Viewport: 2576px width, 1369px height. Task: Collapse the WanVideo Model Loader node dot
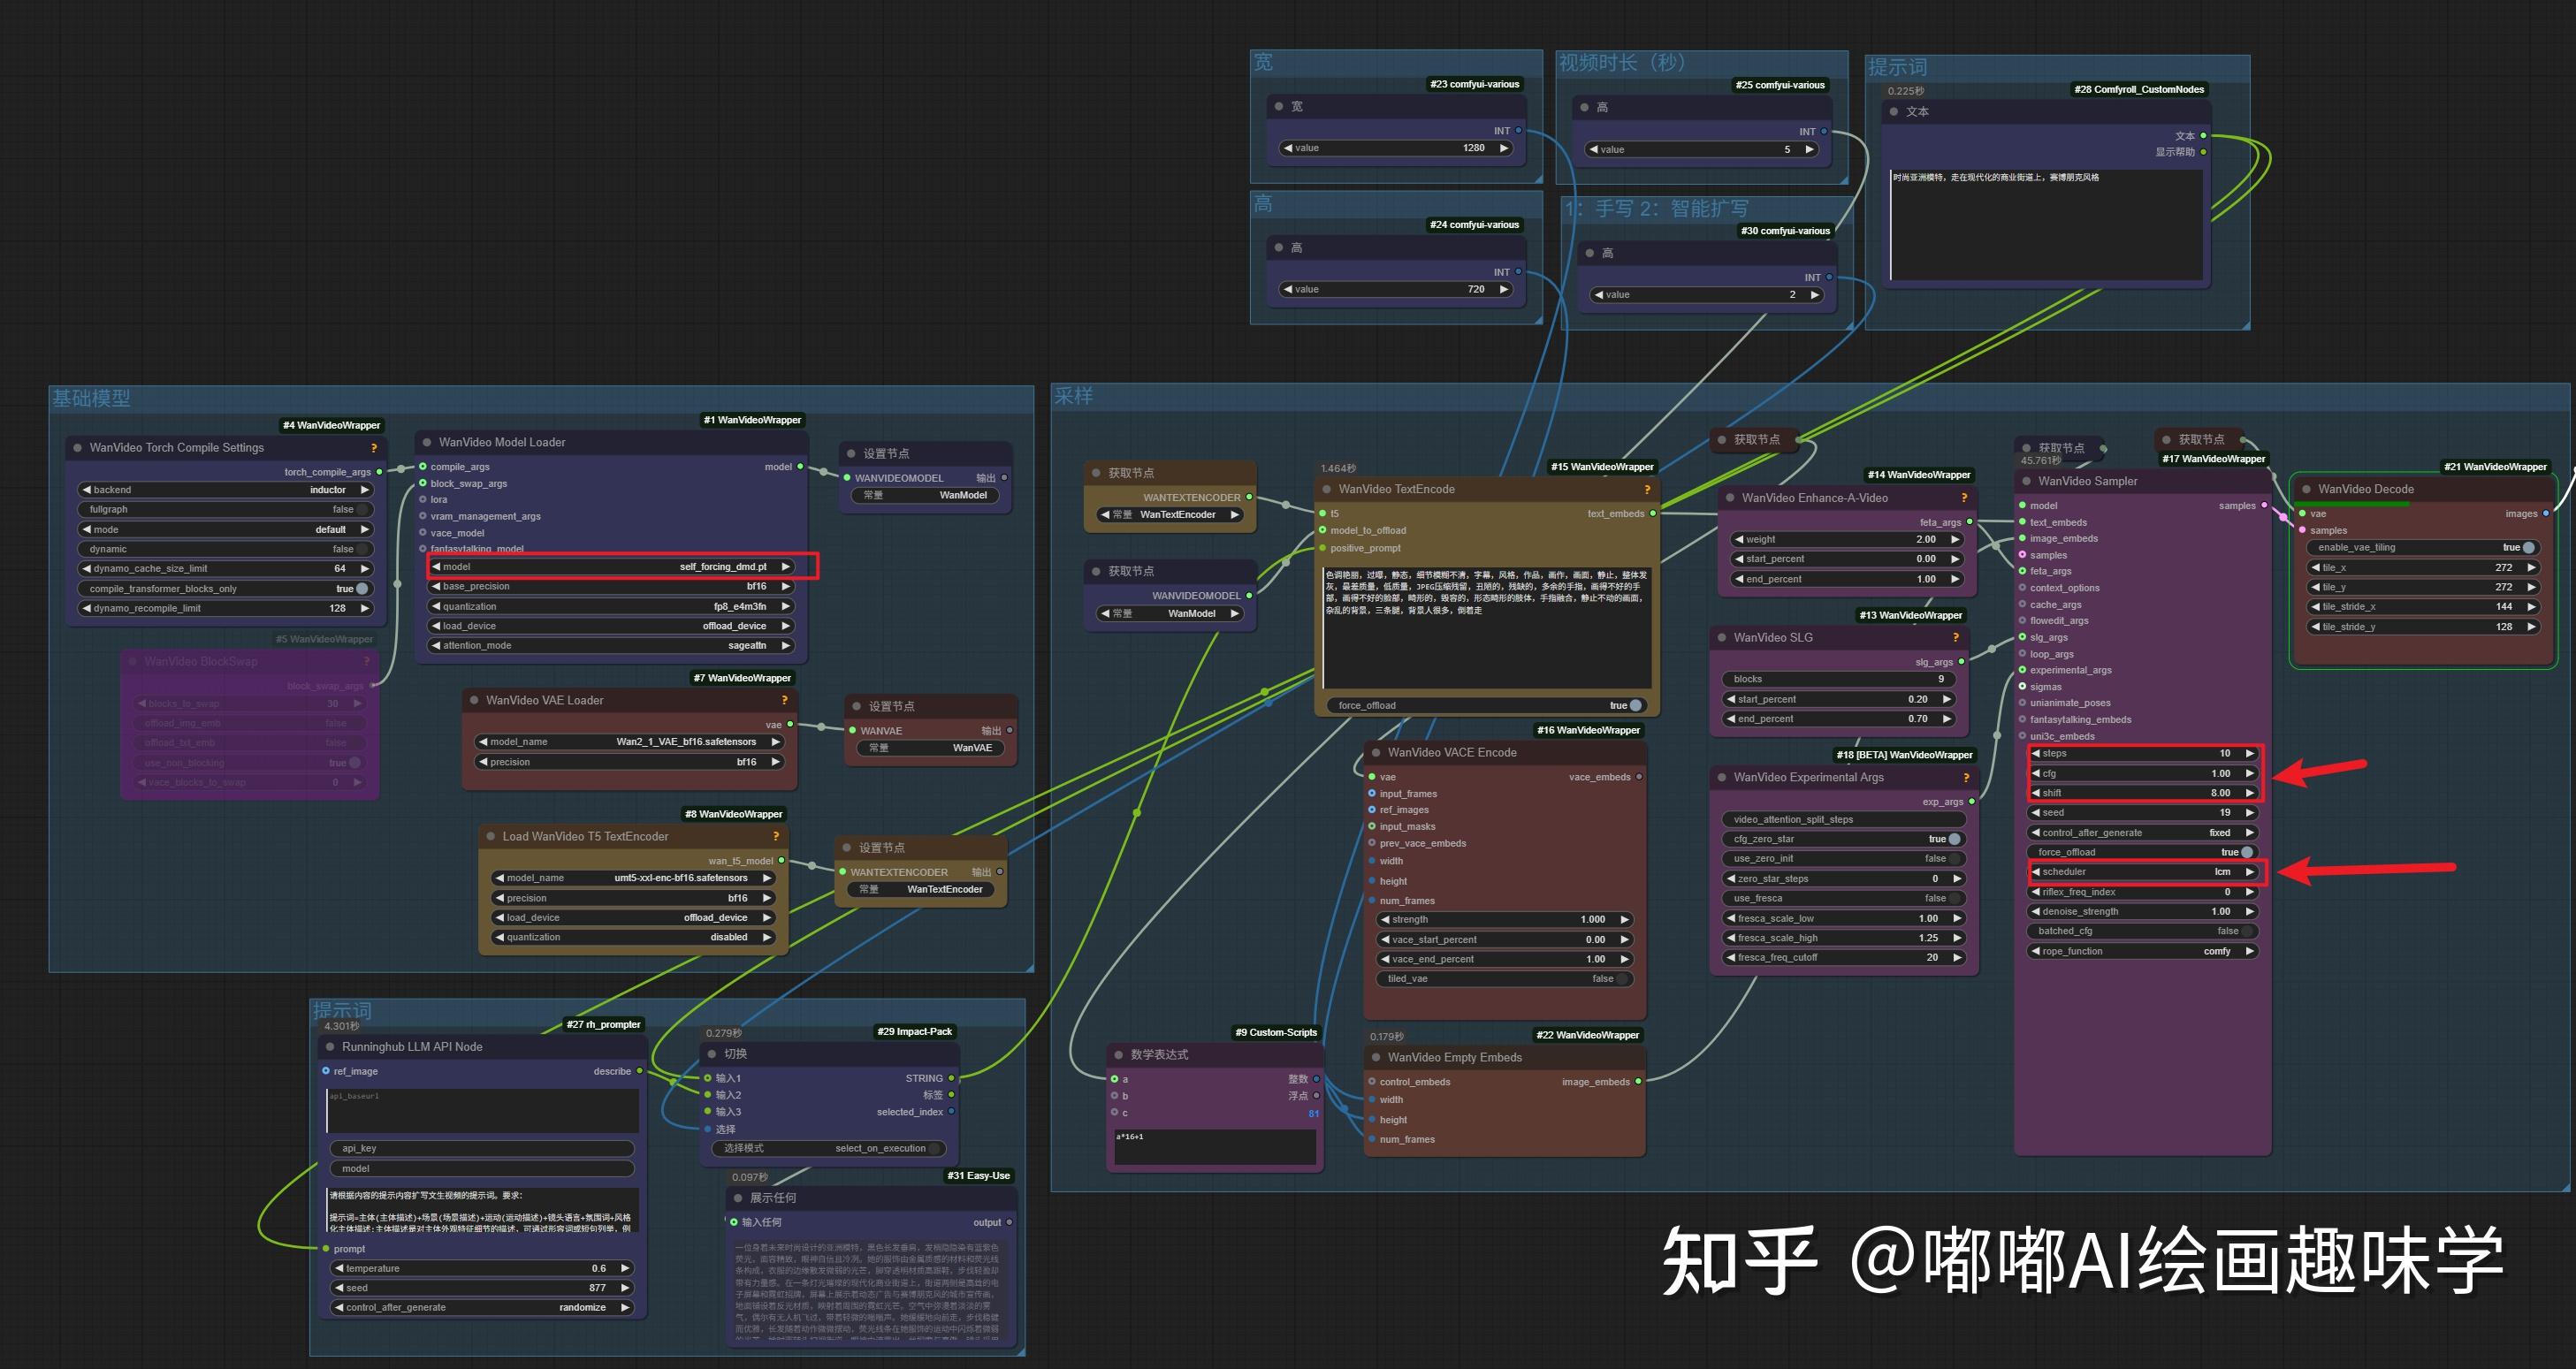tap(427, 442)
